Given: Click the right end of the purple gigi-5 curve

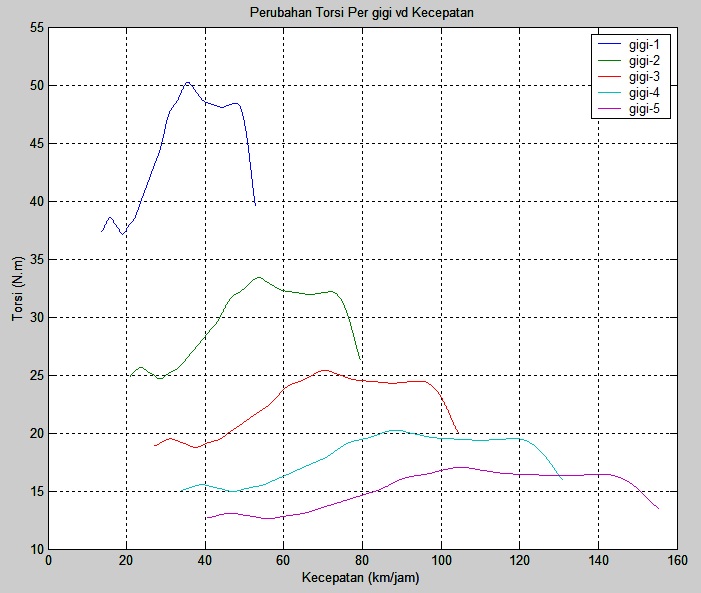Looking at the screenshot, I should coord(658,509).
